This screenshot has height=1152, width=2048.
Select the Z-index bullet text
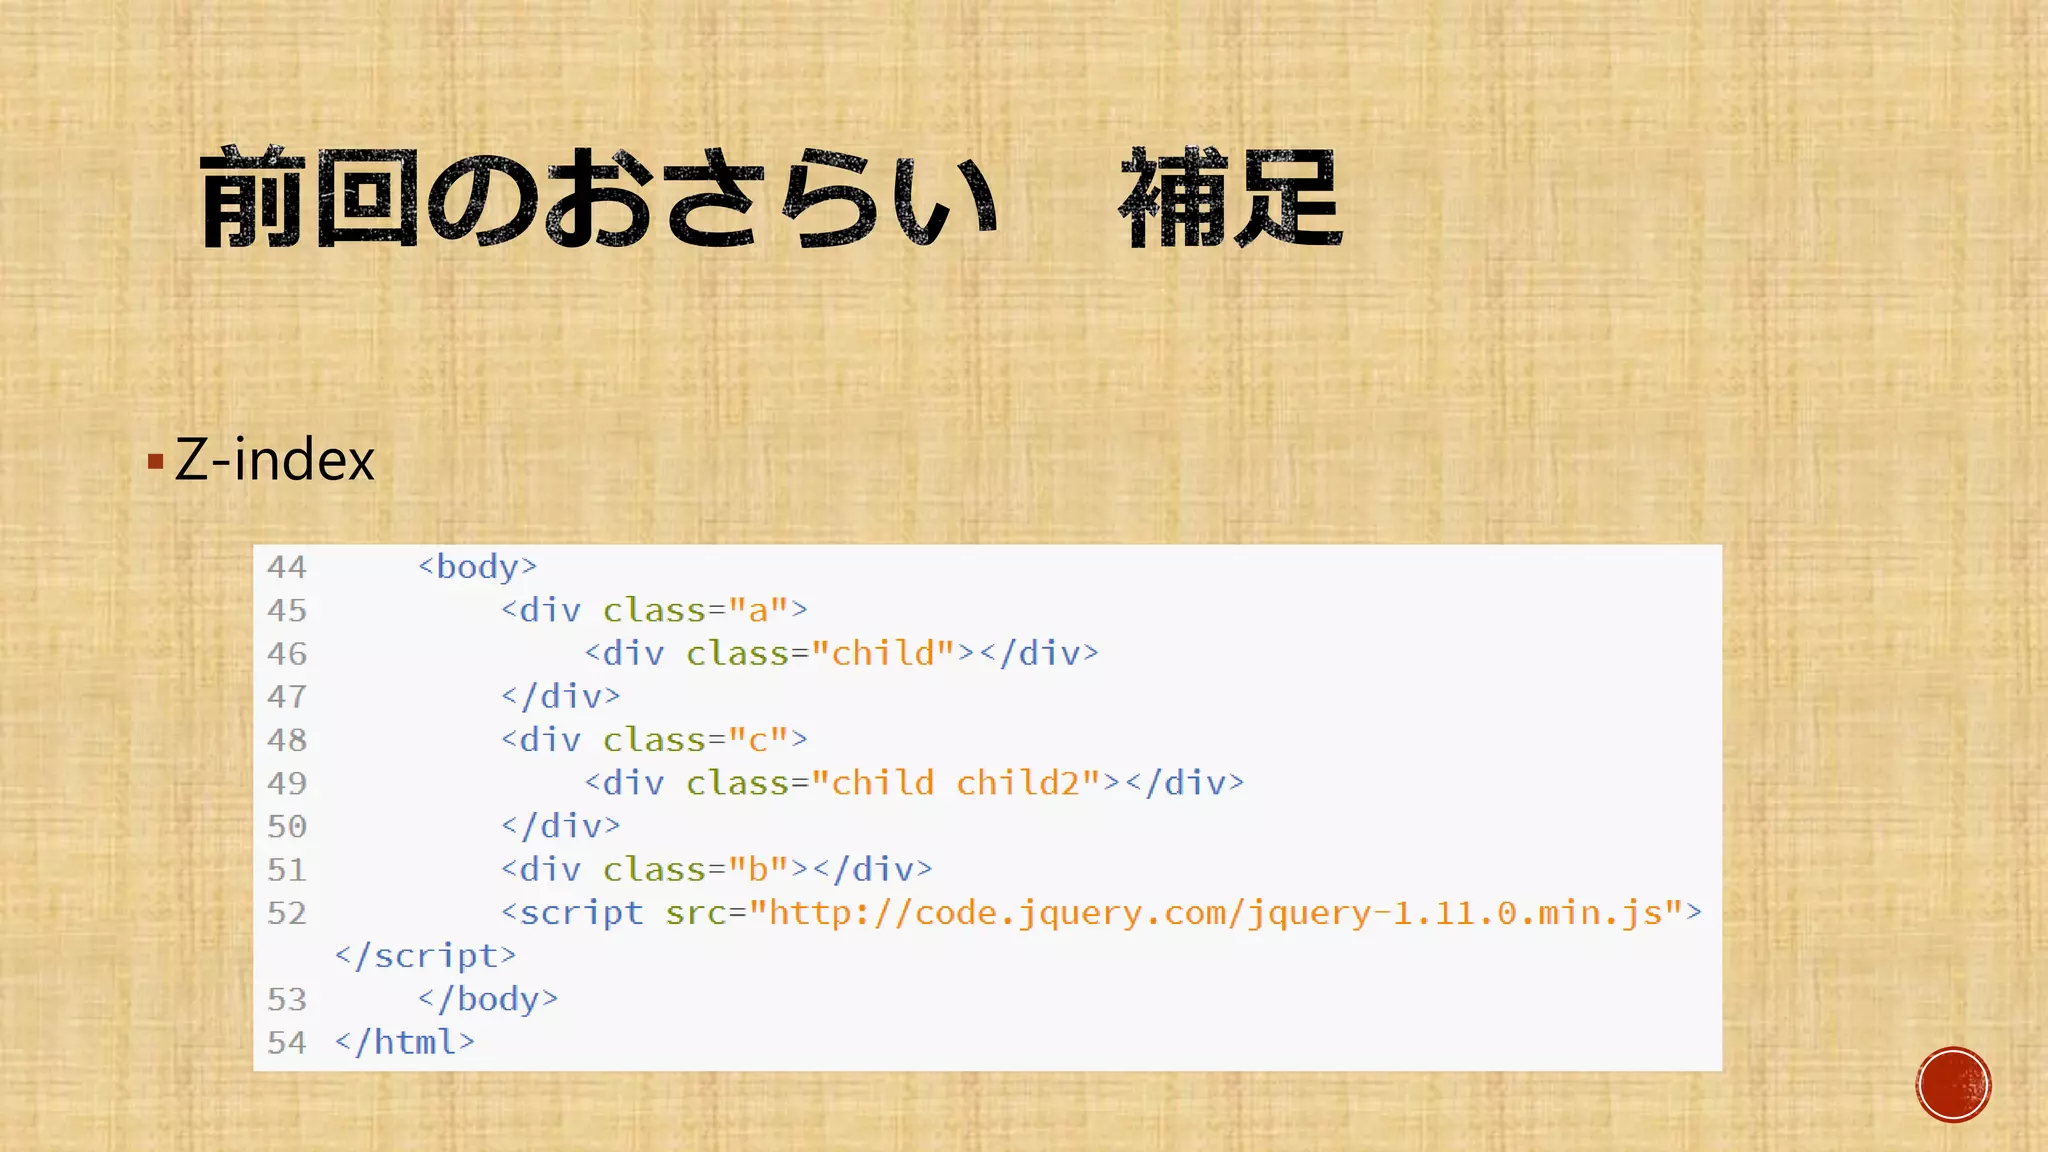[x=274, y=460]
